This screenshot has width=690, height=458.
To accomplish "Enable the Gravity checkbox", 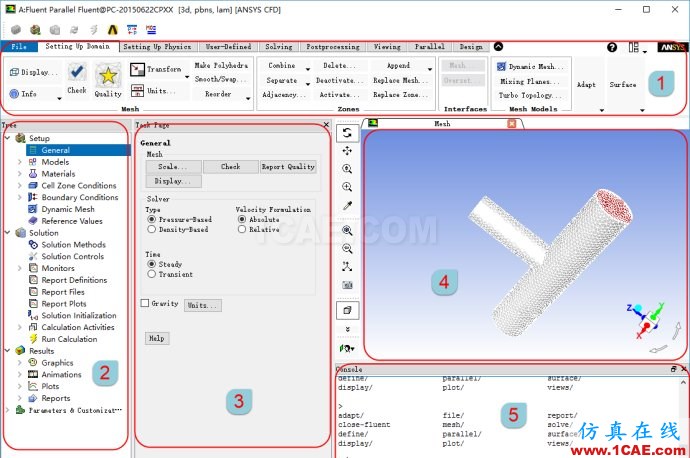I will click(145, 303).
